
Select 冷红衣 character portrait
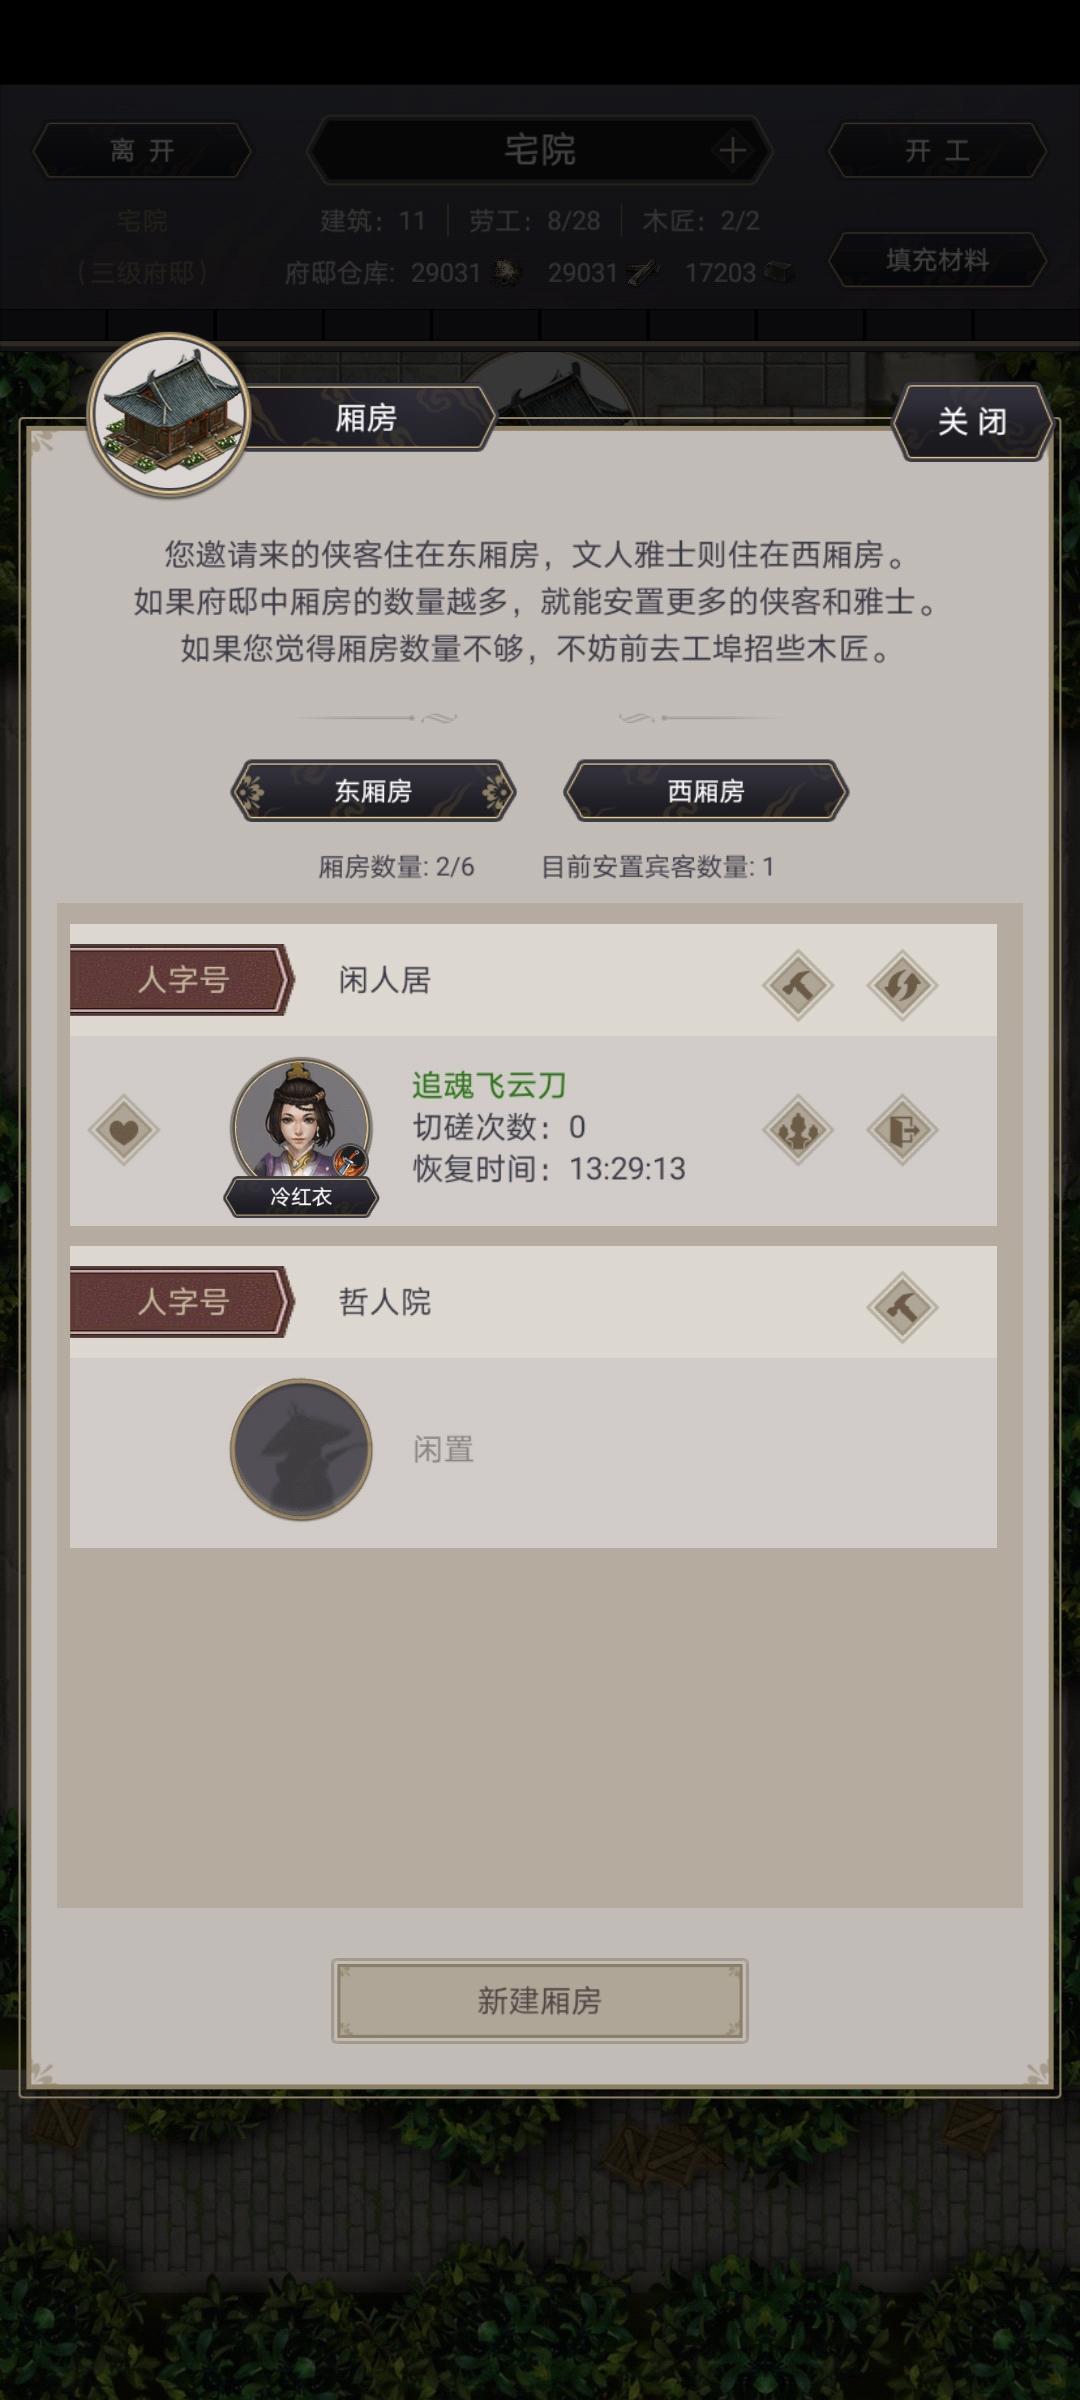click(x=301, y=1131)
